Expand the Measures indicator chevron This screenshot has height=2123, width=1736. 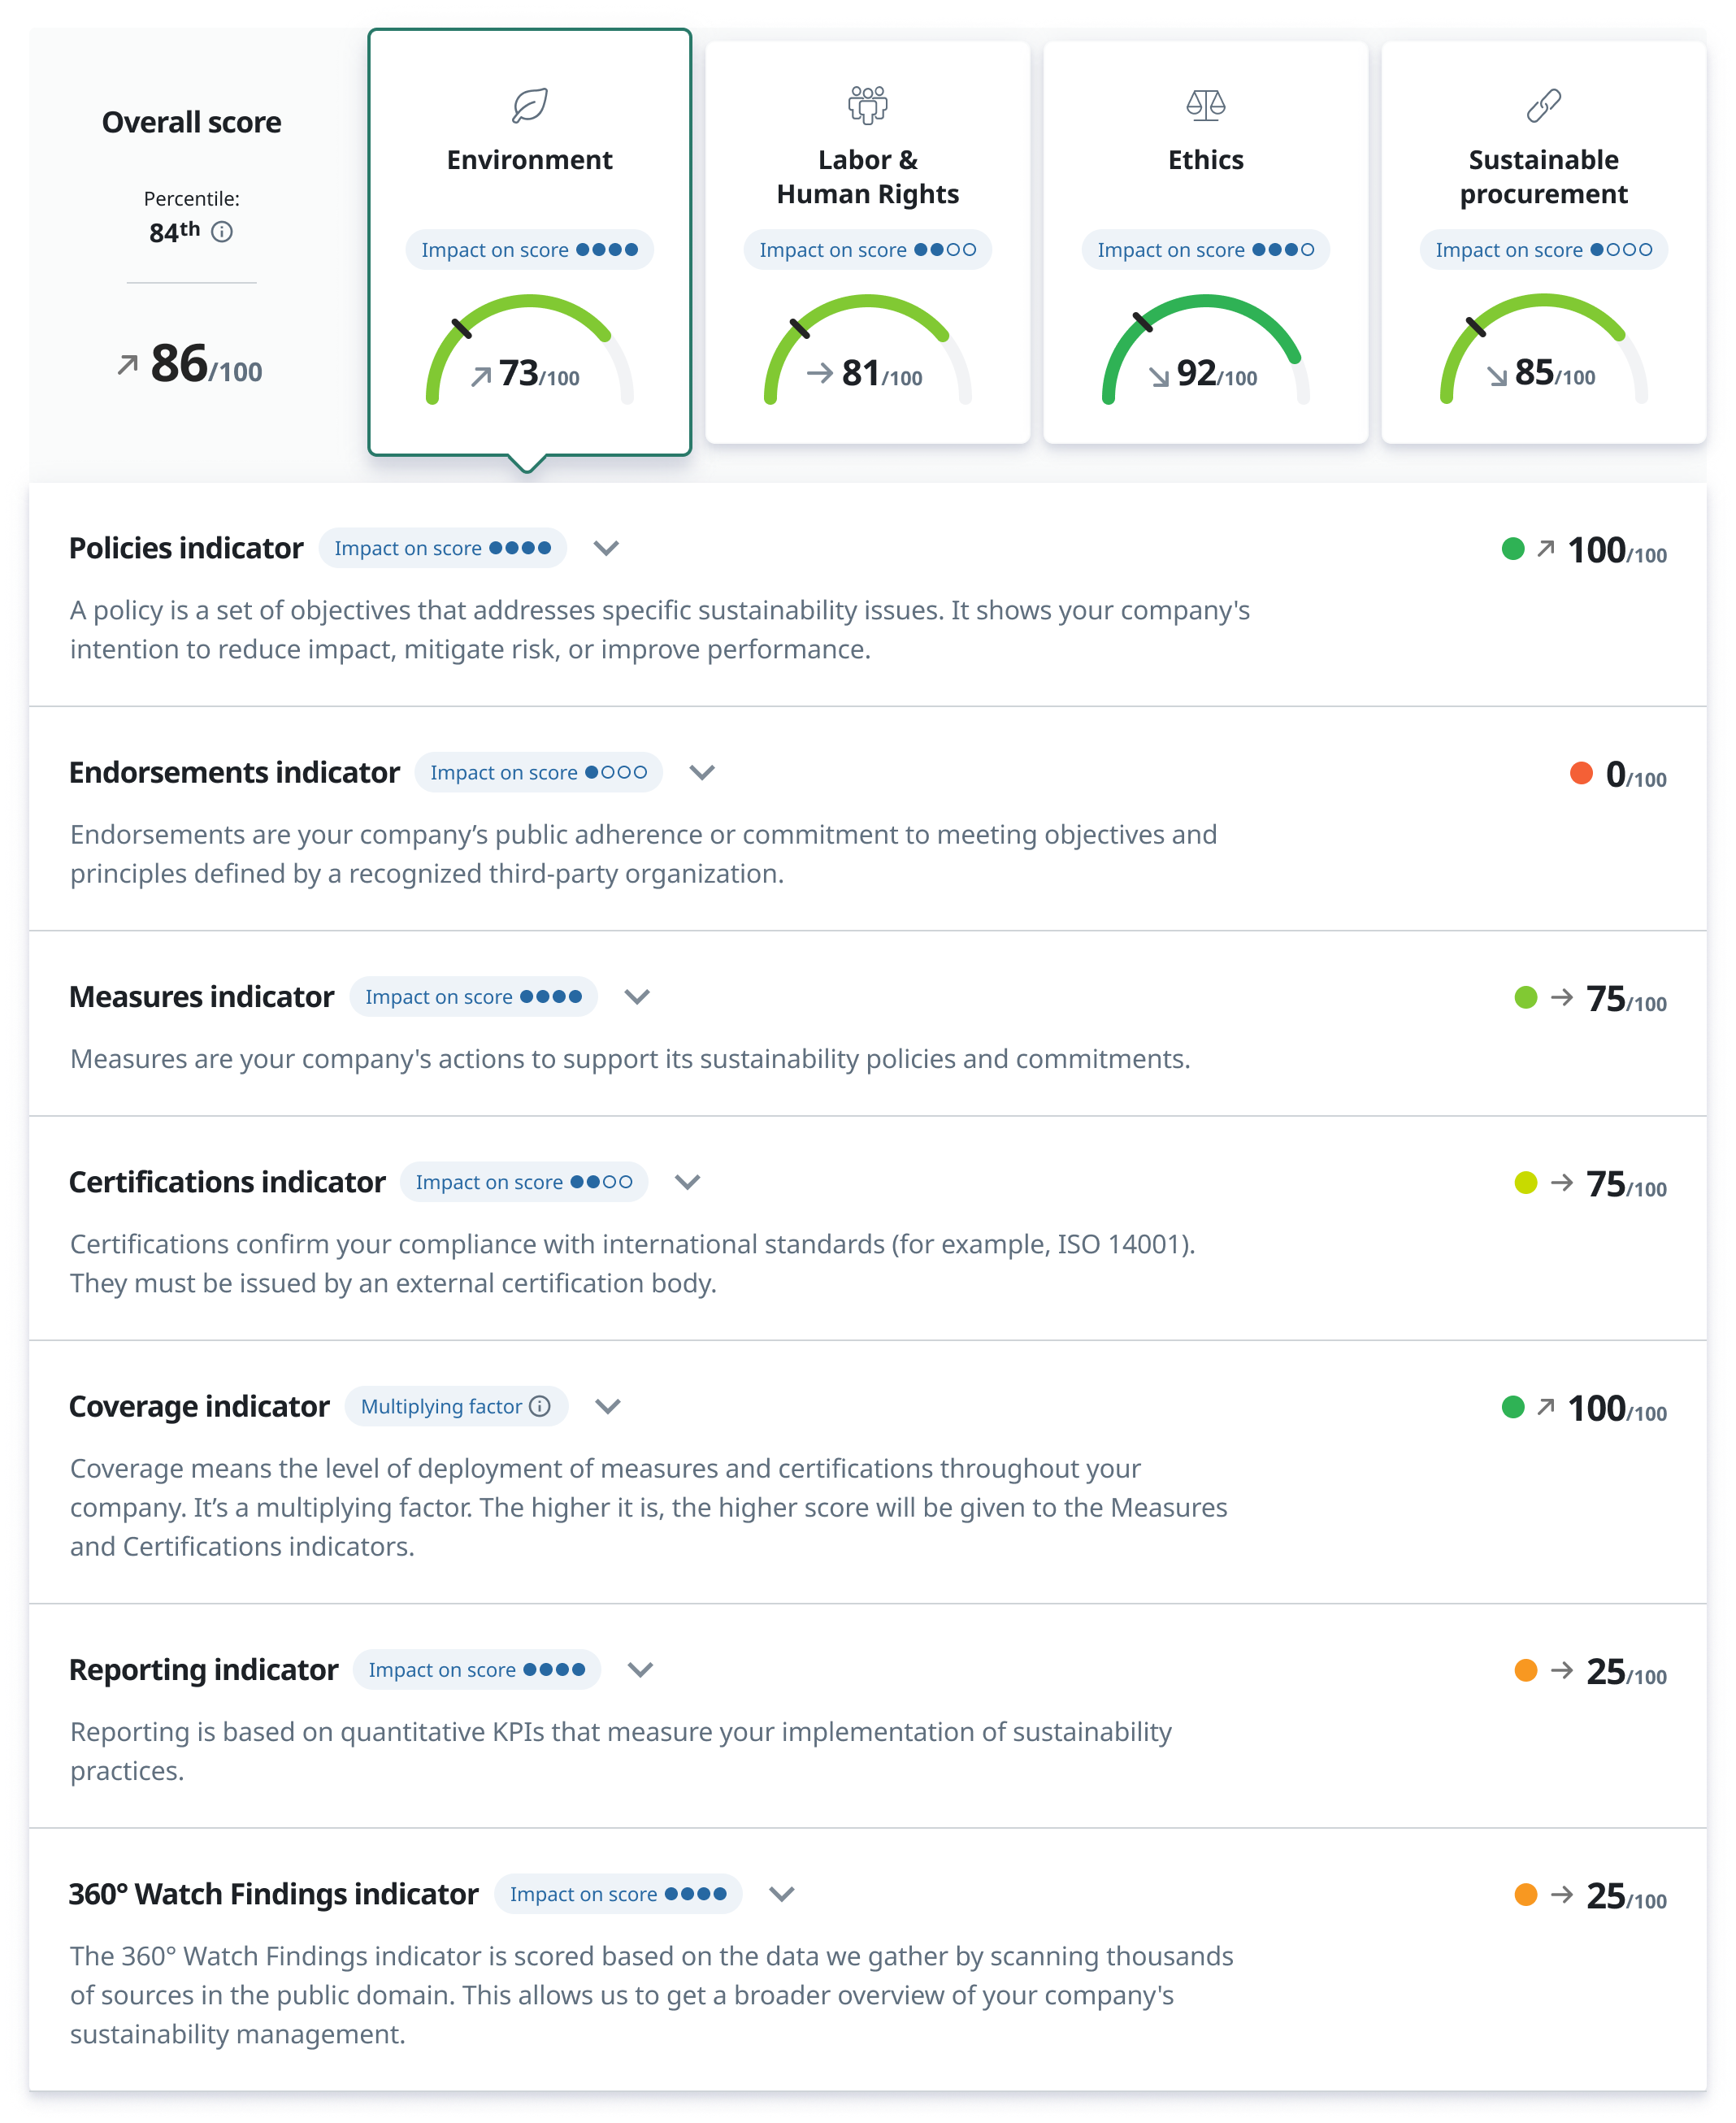click(637, 997)
